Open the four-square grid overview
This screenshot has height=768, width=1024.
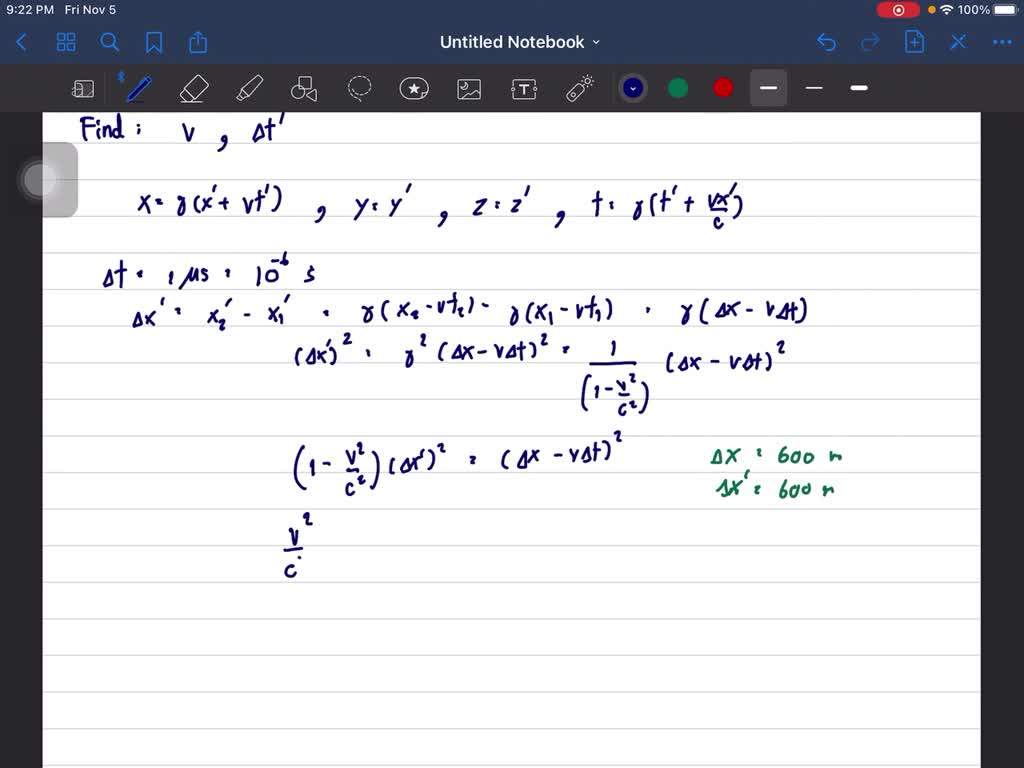[x=66, y=42]
